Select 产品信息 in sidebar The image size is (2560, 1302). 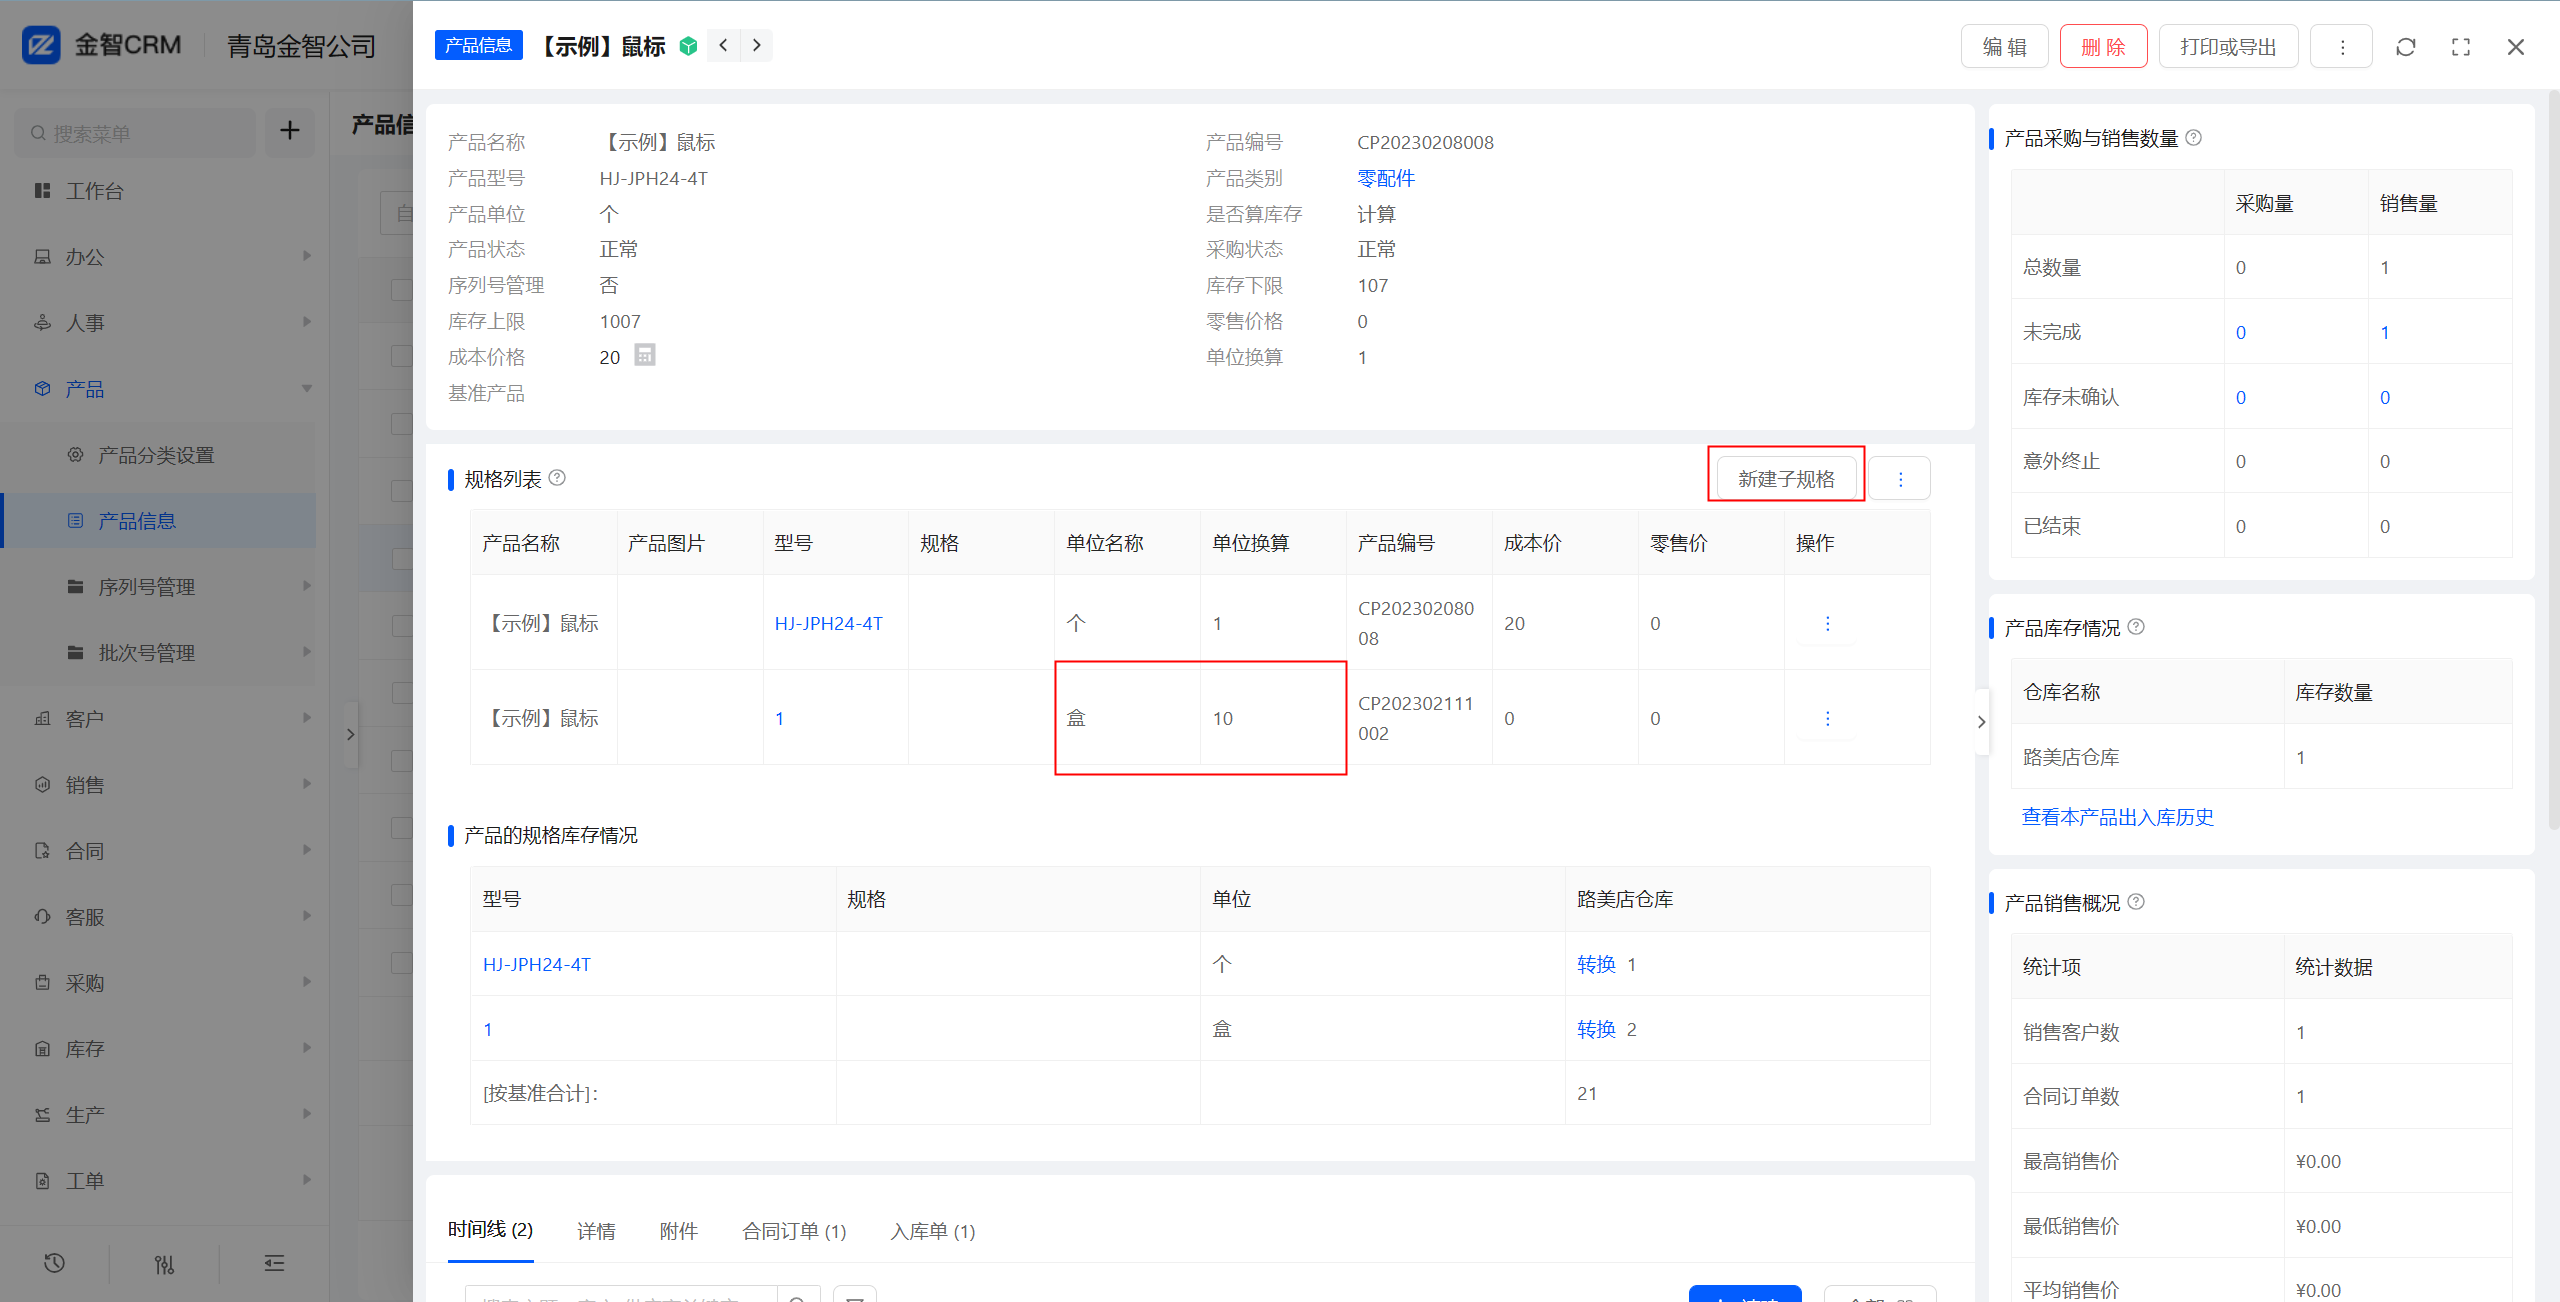[x=160, y=521]
